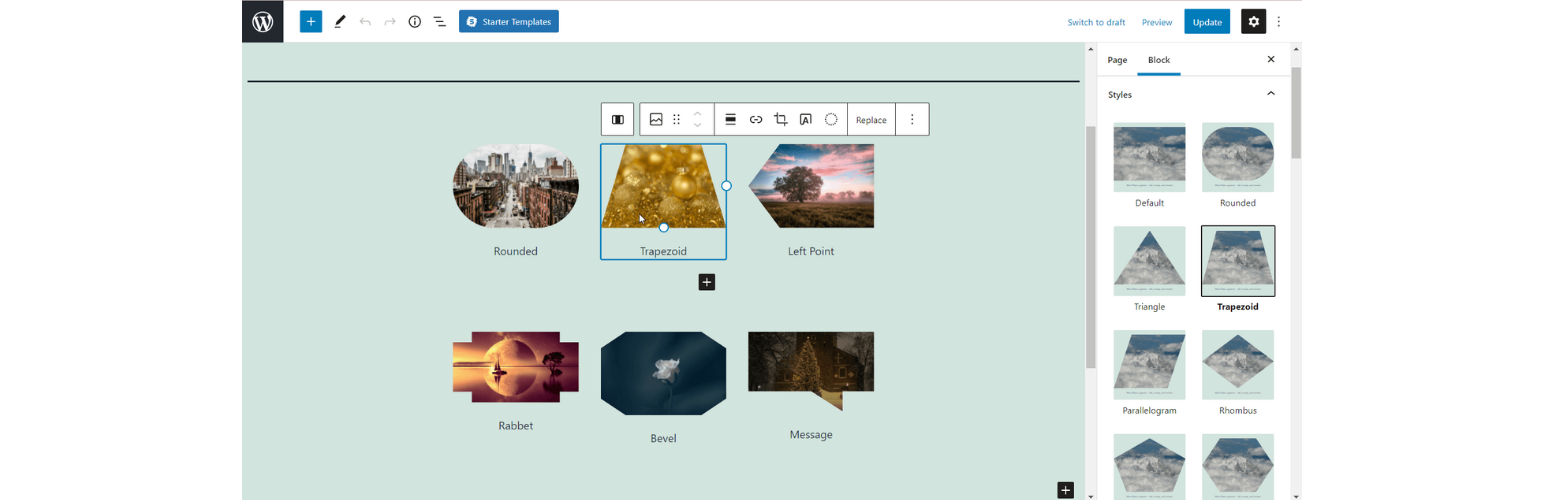Click the editor canvas scrollbar
1544x500 pixels.
[1091, 247]
